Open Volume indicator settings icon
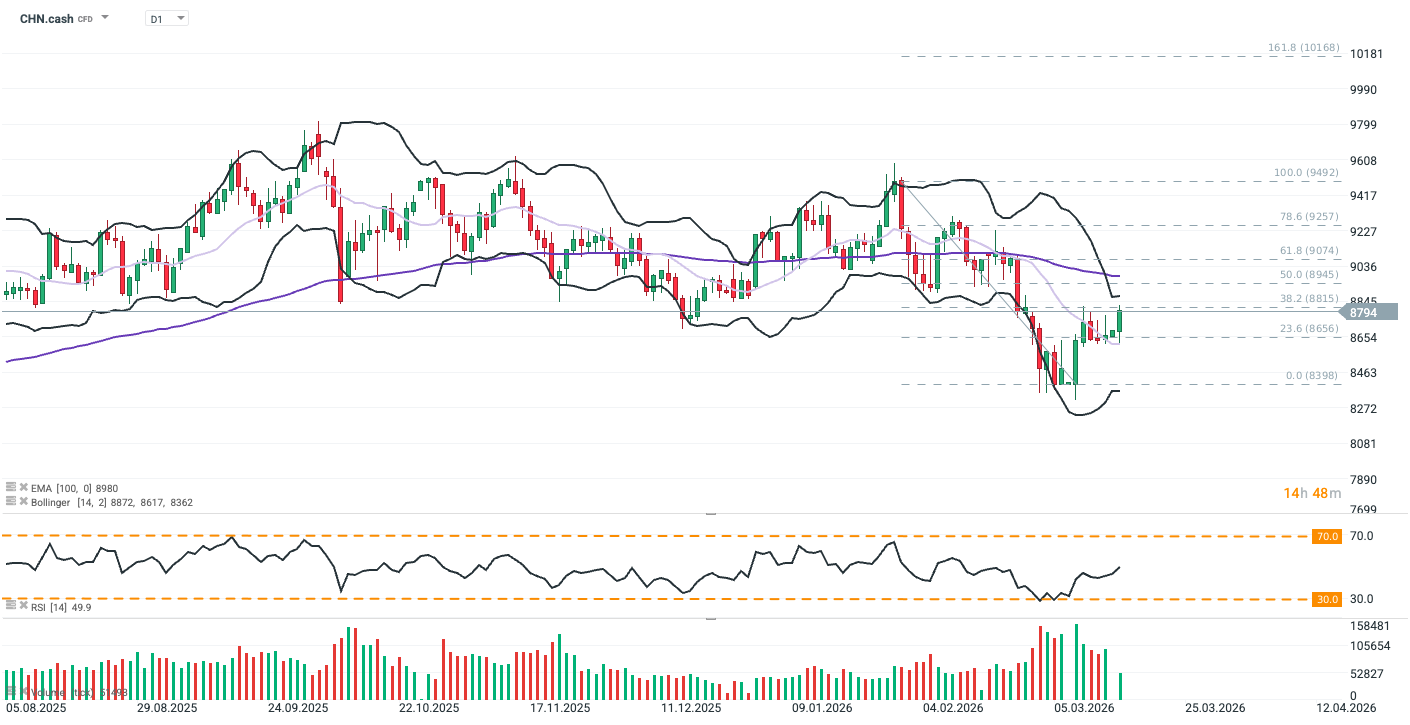The image size is (1410, 725). [10, 692]
